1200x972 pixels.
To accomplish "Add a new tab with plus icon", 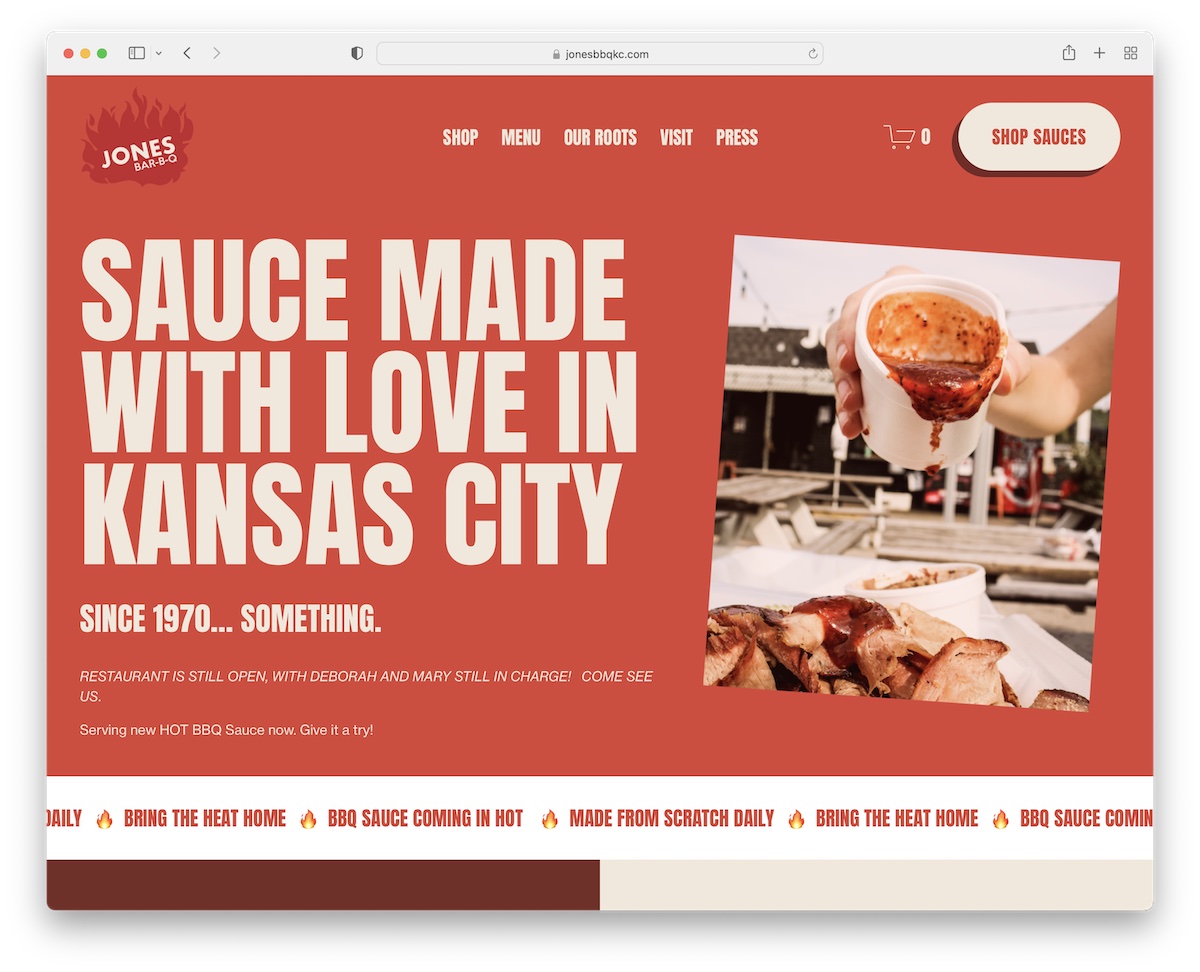I will (x=1099, y=53).
